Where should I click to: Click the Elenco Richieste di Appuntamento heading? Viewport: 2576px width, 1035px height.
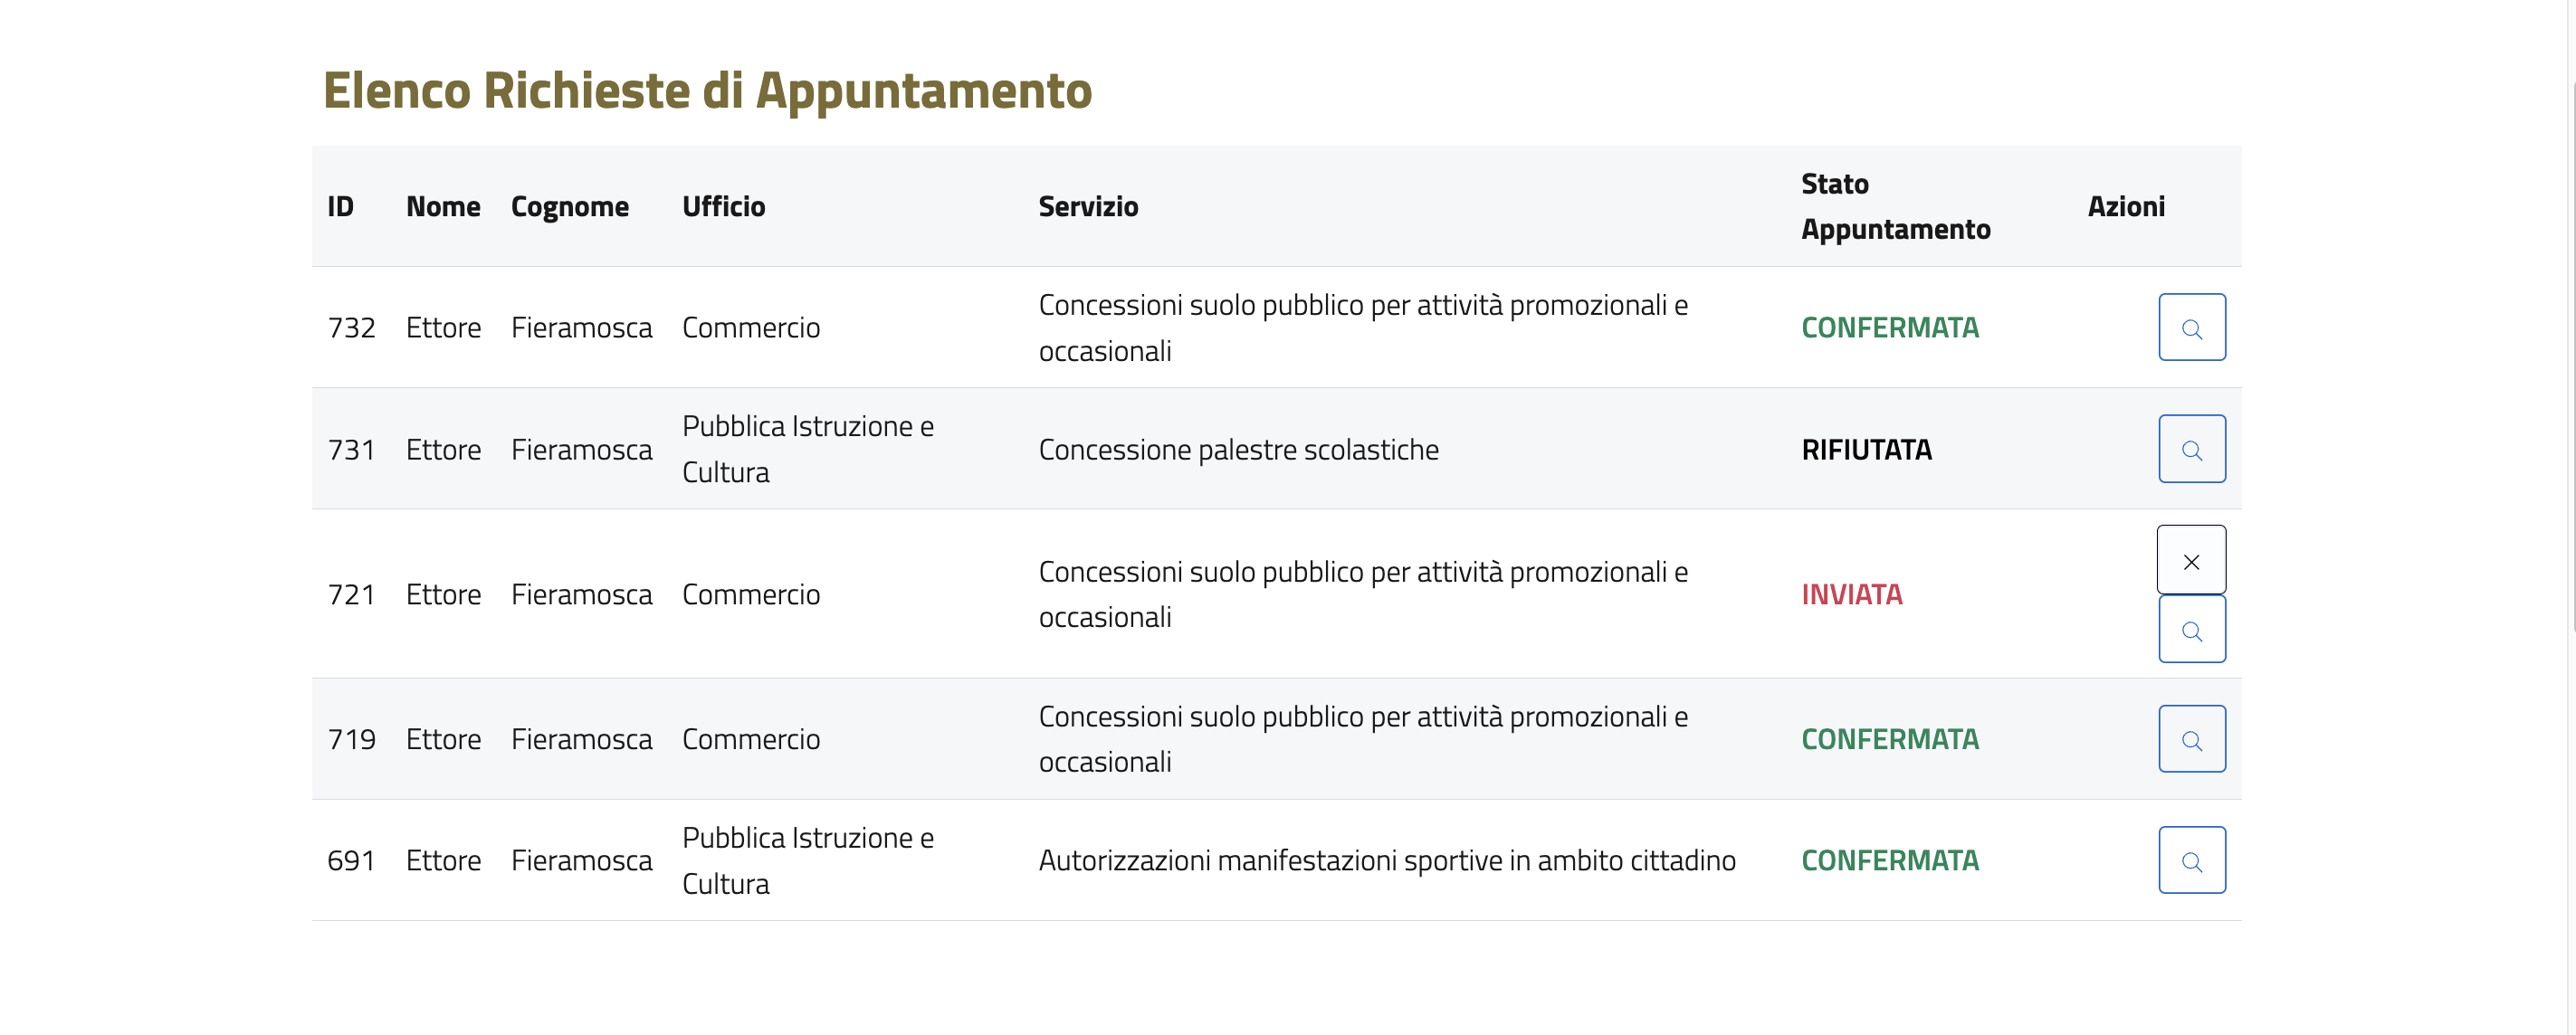point(707,91)
